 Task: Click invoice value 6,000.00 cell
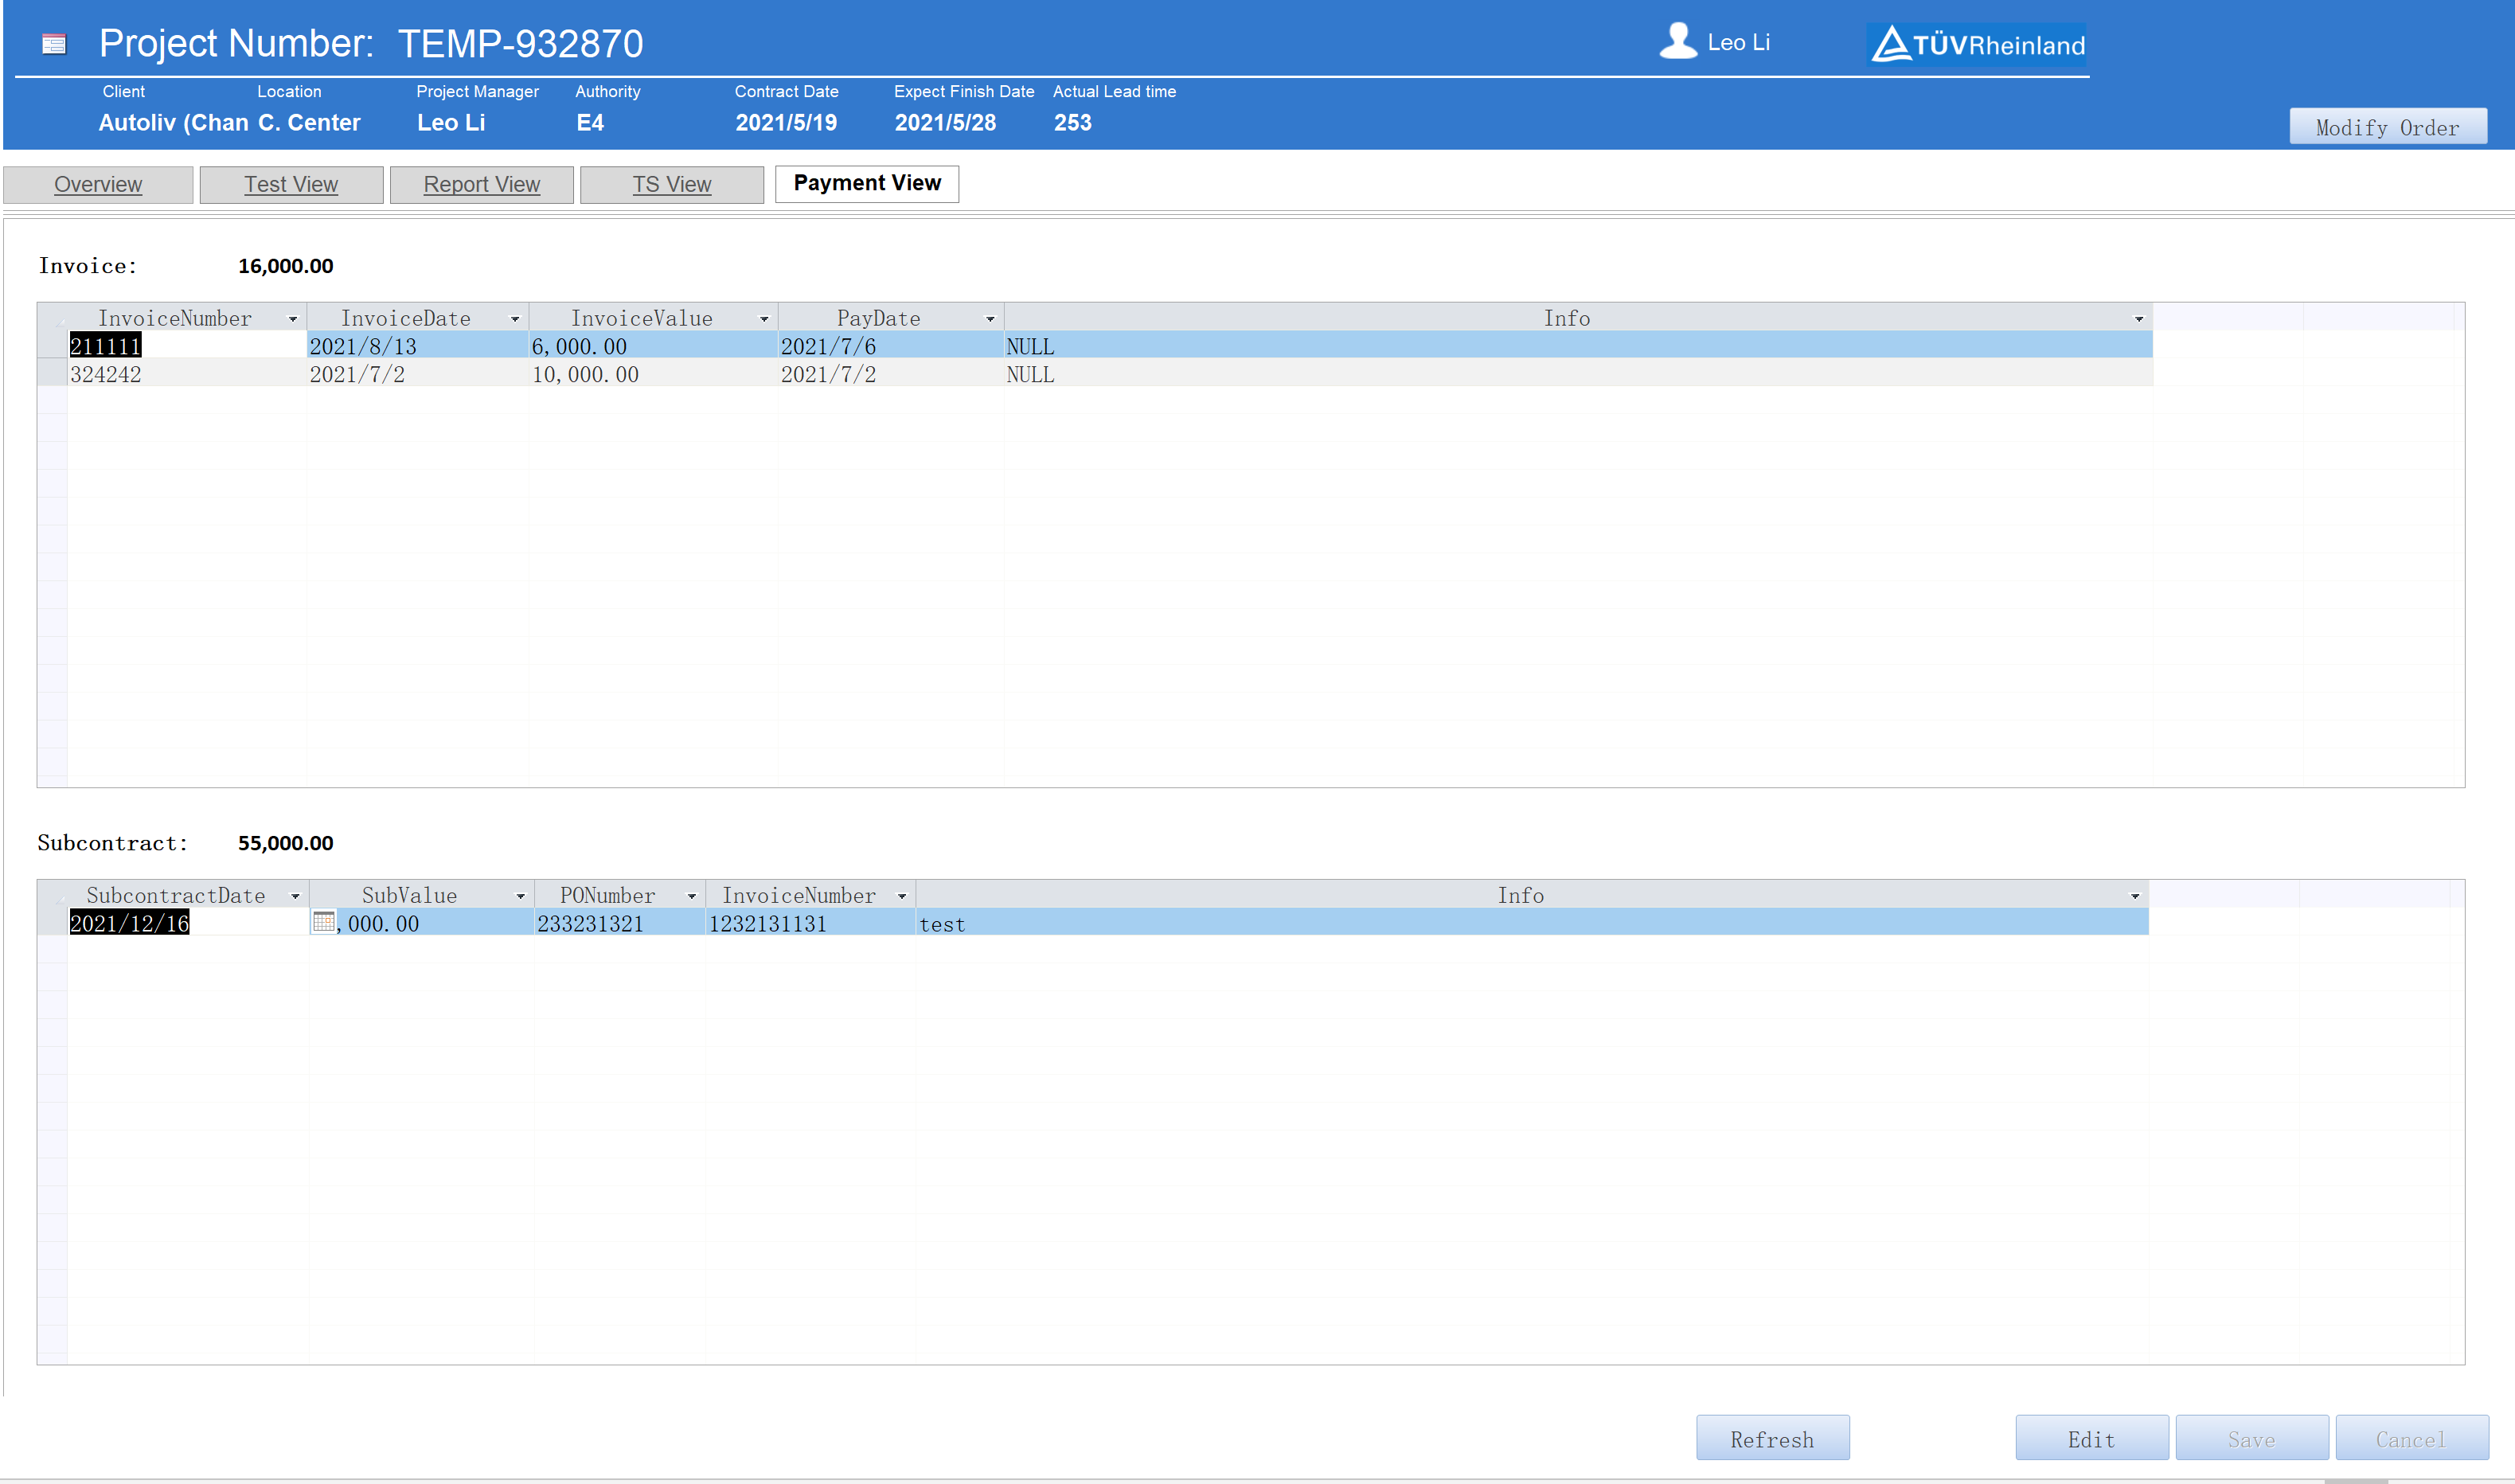653,346
